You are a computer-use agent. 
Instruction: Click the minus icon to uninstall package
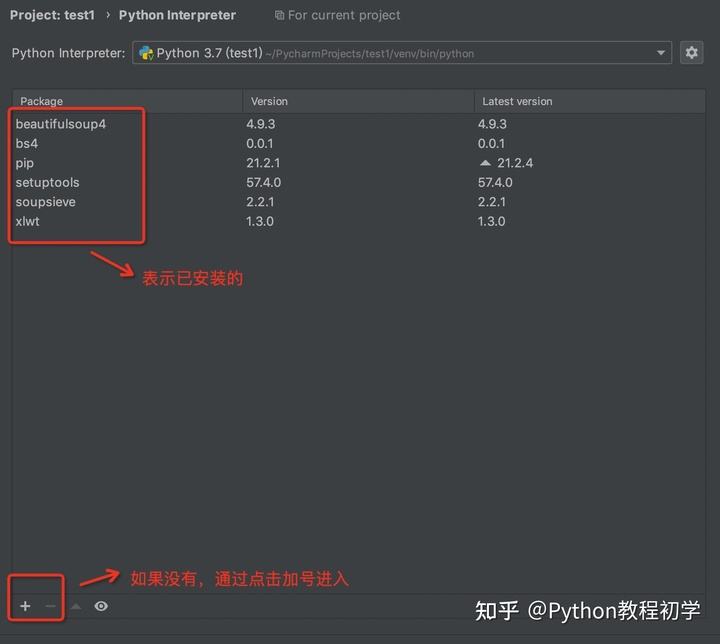tap(51, 606)
